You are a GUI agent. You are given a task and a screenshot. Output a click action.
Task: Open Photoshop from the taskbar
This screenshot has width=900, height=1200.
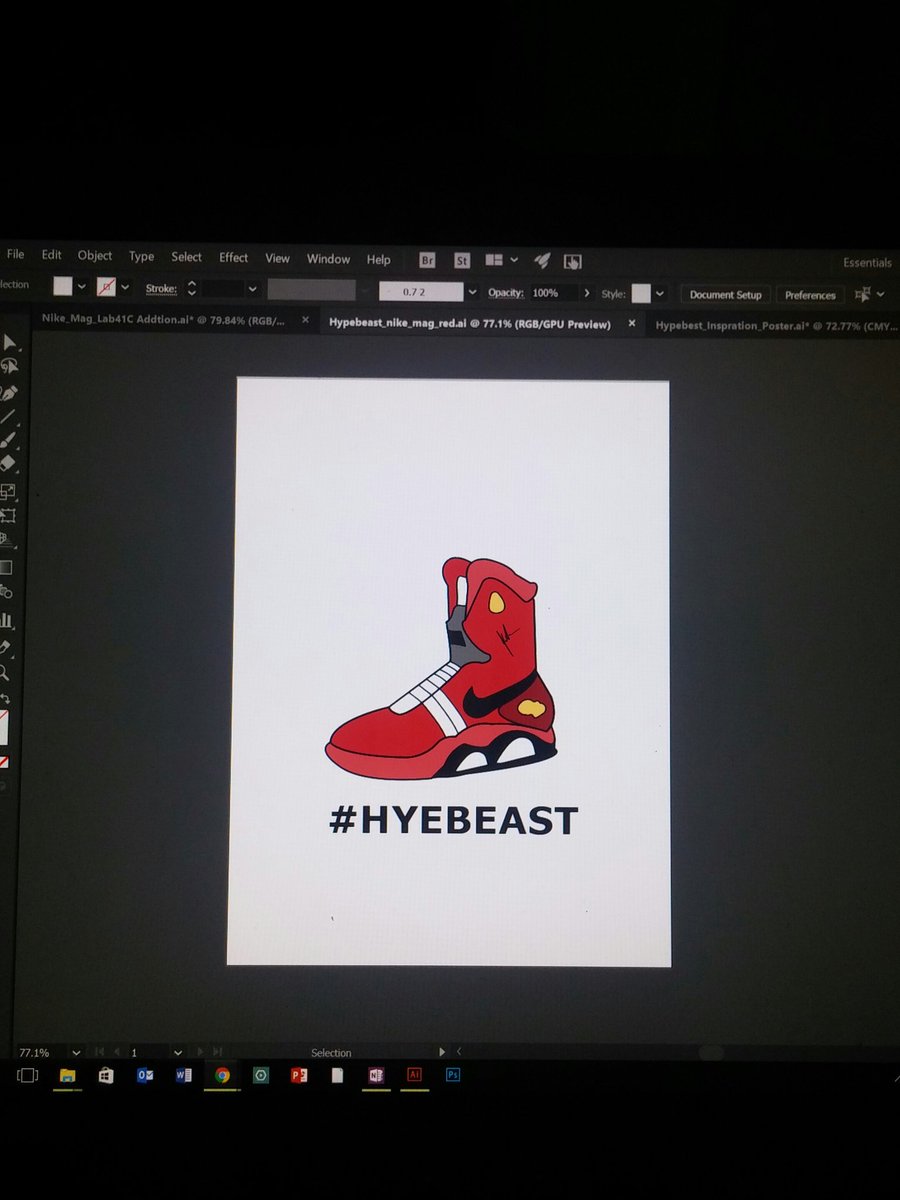click(452, 1075)
